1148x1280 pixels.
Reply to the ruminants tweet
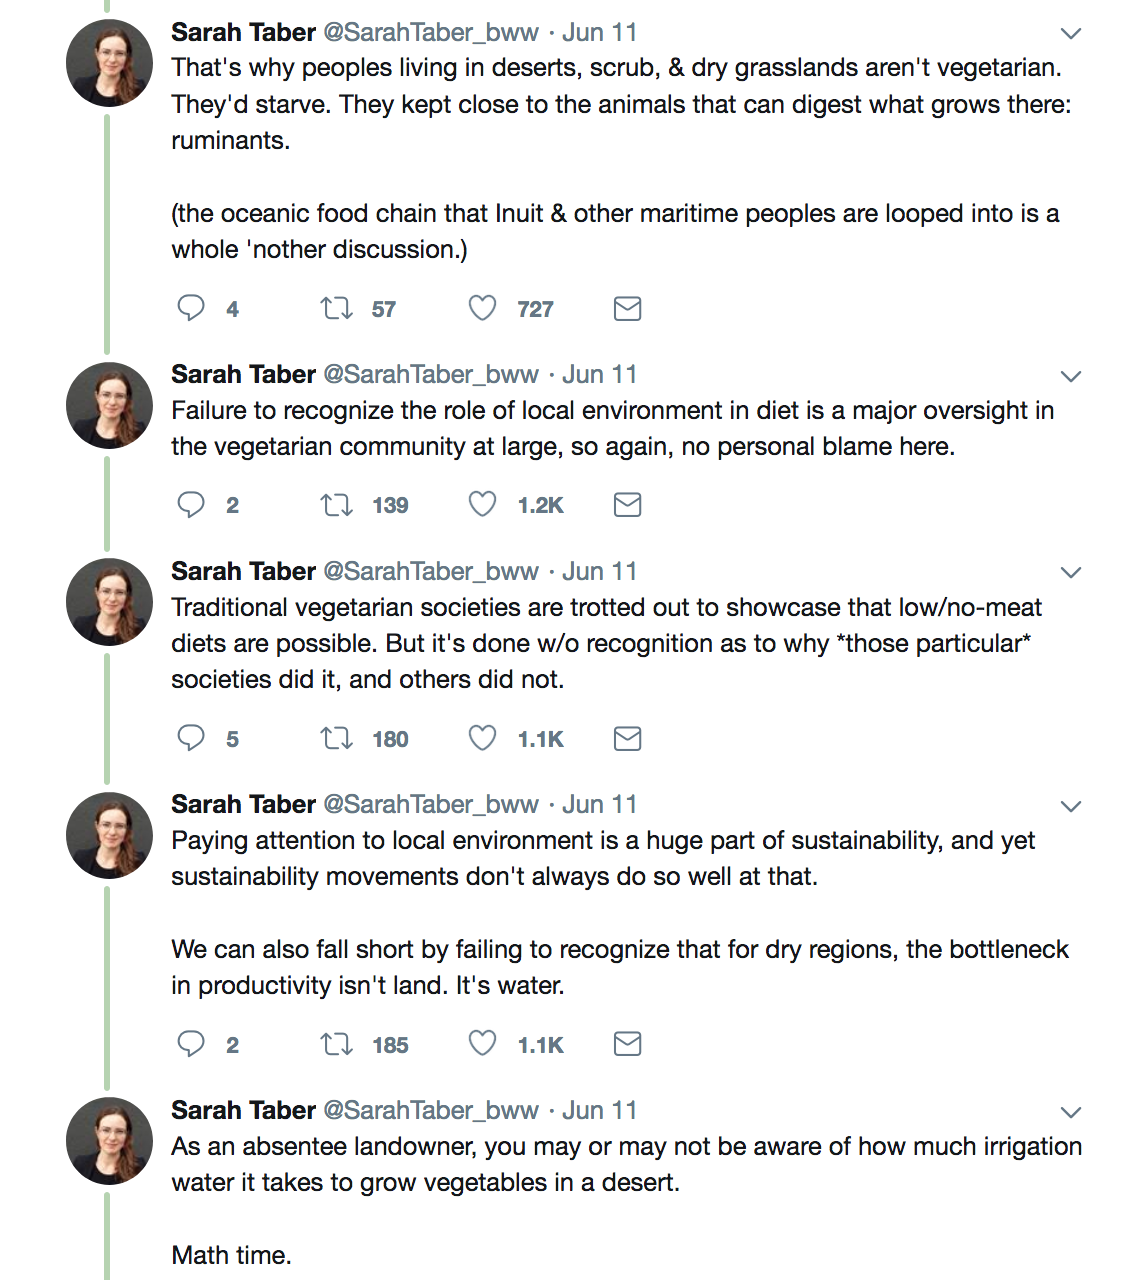tap(191, 308)
